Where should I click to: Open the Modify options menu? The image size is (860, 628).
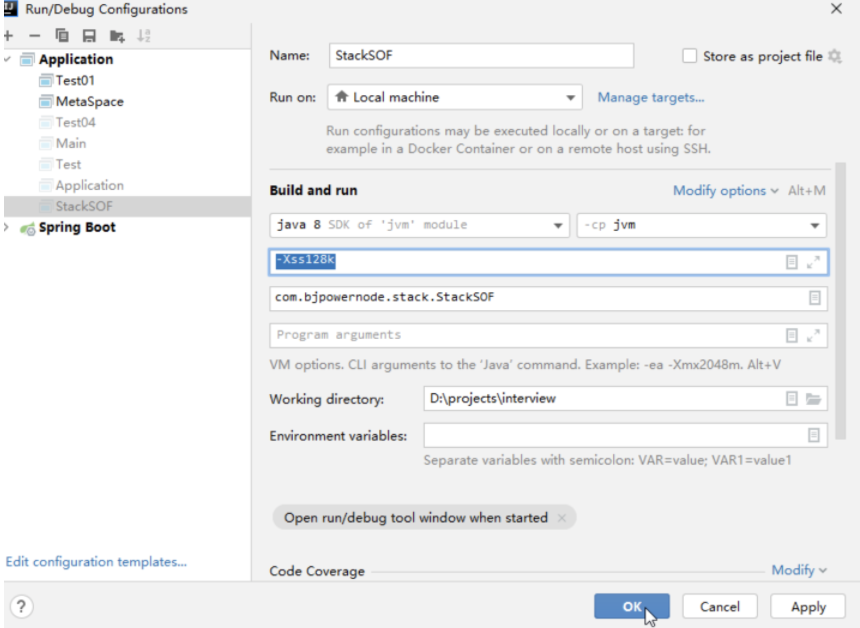[x=726, y=191]
